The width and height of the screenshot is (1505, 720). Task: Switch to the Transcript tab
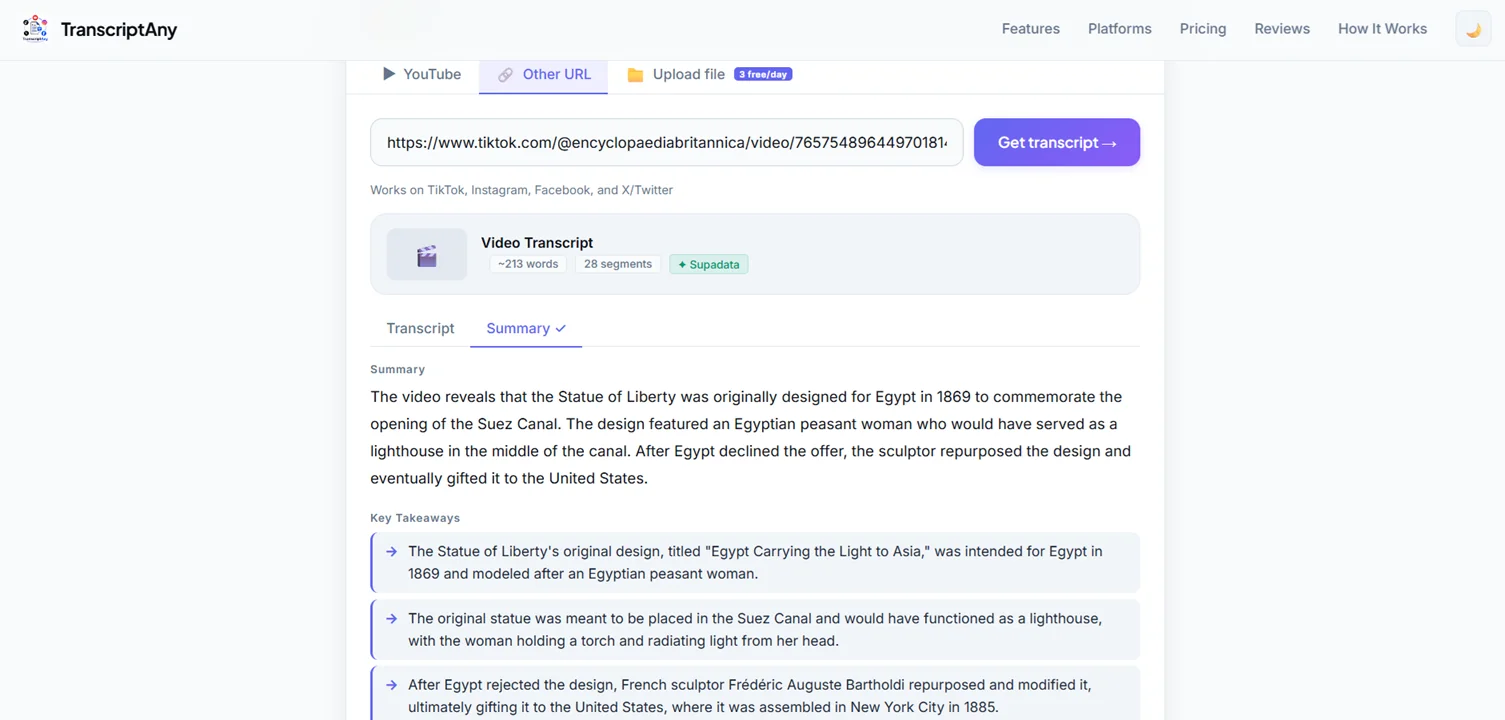pos(420,328)
